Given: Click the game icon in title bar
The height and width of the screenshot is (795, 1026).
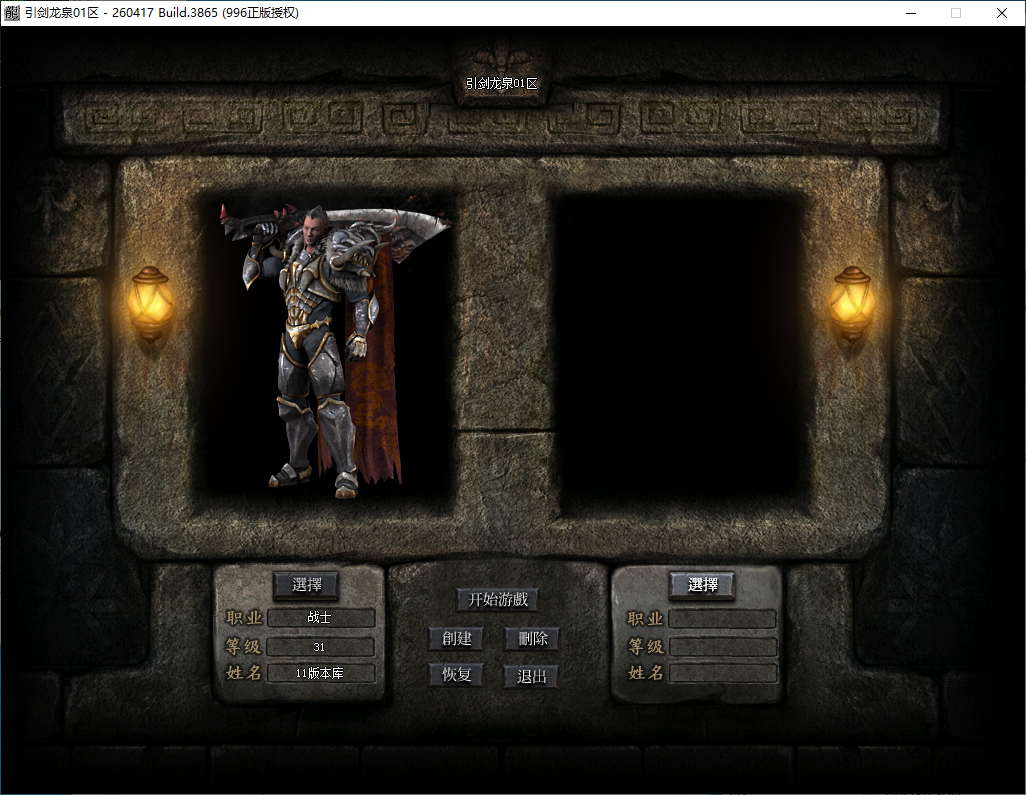Looking at the screenshot, I should pos(12,13).
